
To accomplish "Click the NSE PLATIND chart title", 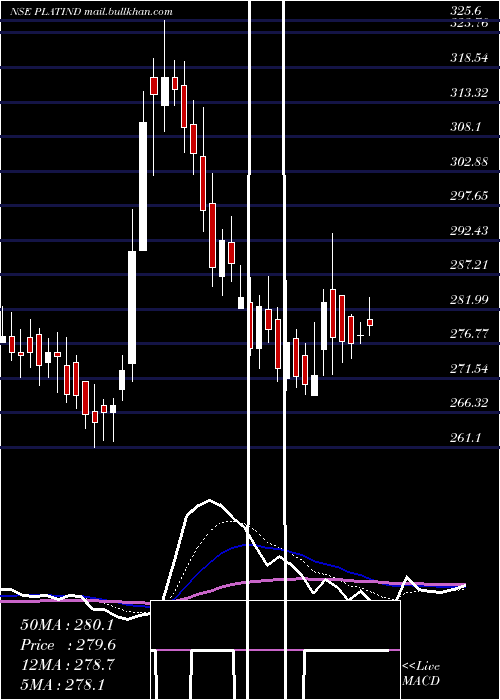I will tap(45, 12).
